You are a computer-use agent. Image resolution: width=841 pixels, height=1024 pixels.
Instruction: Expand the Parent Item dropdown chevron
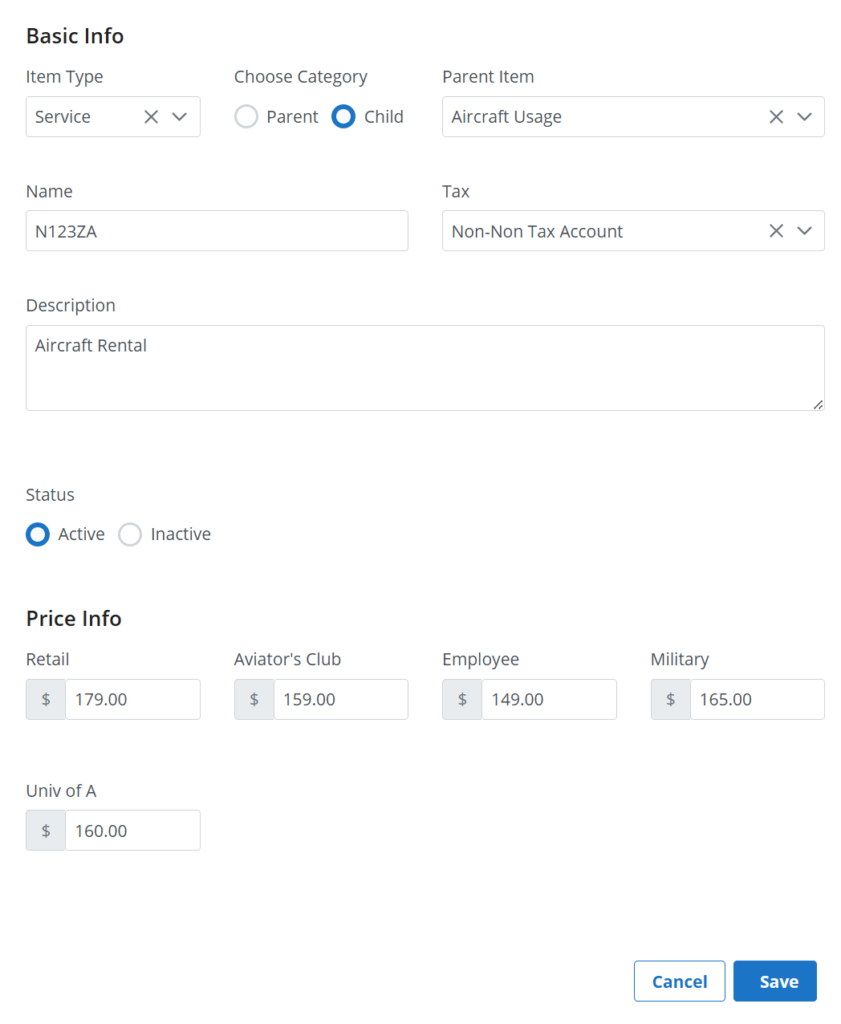tap(804, 117)
